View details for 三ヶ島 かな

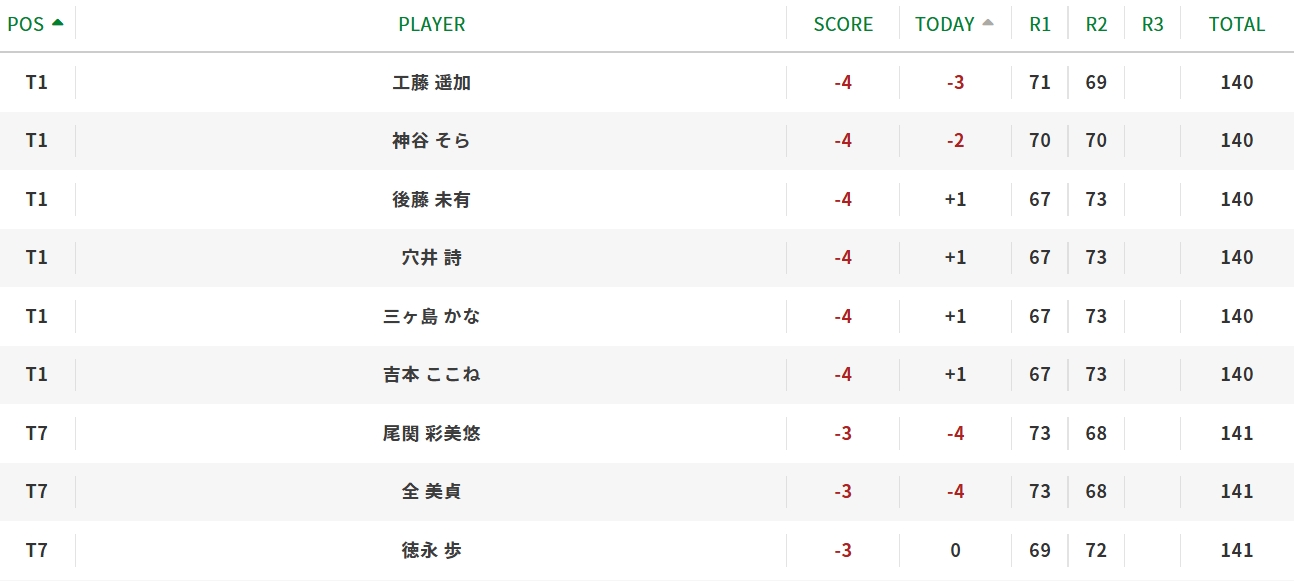tap(431, 317)
